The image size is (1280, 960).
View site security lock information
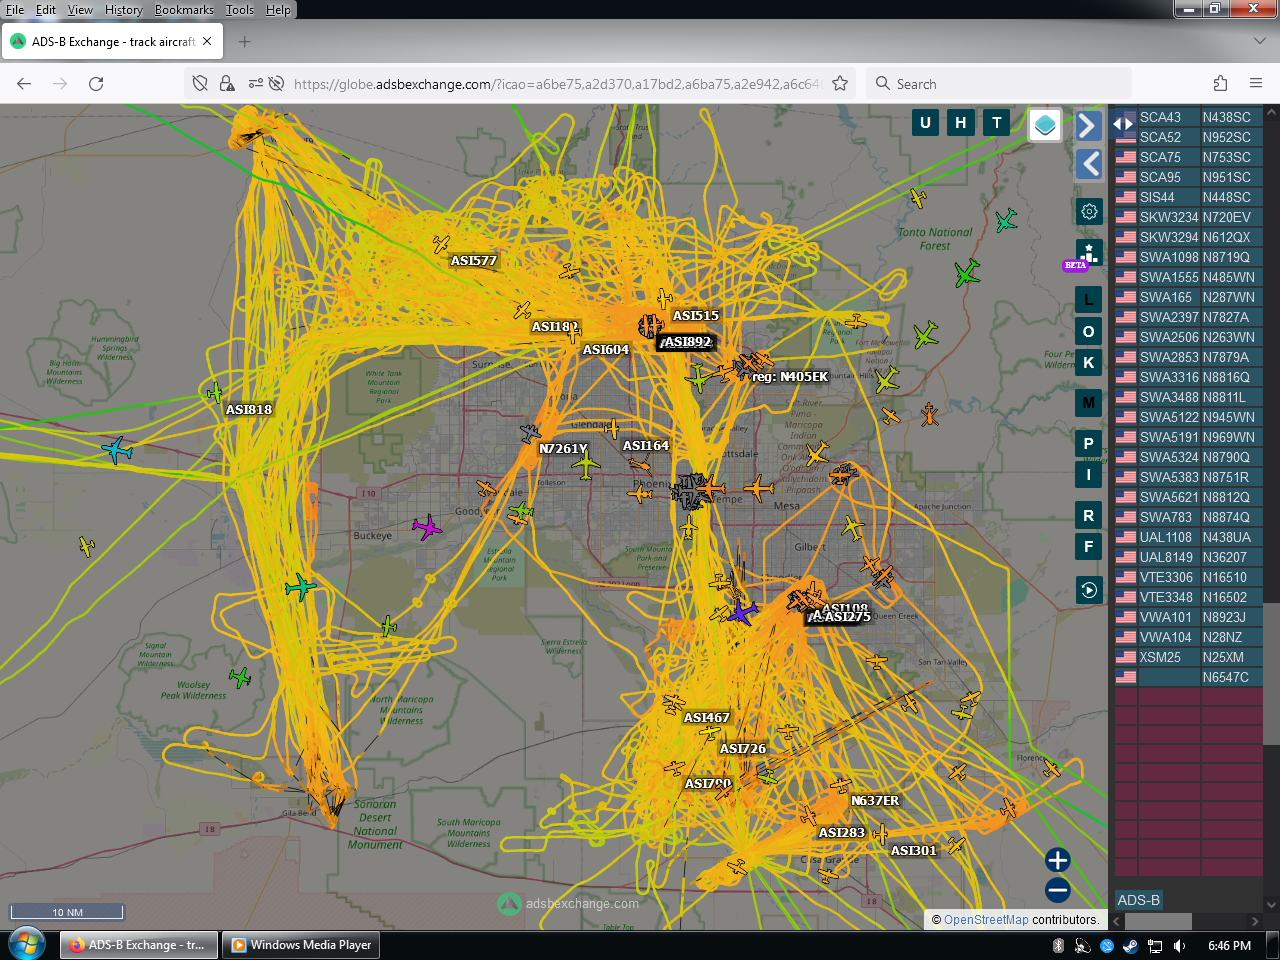(227, 84)
